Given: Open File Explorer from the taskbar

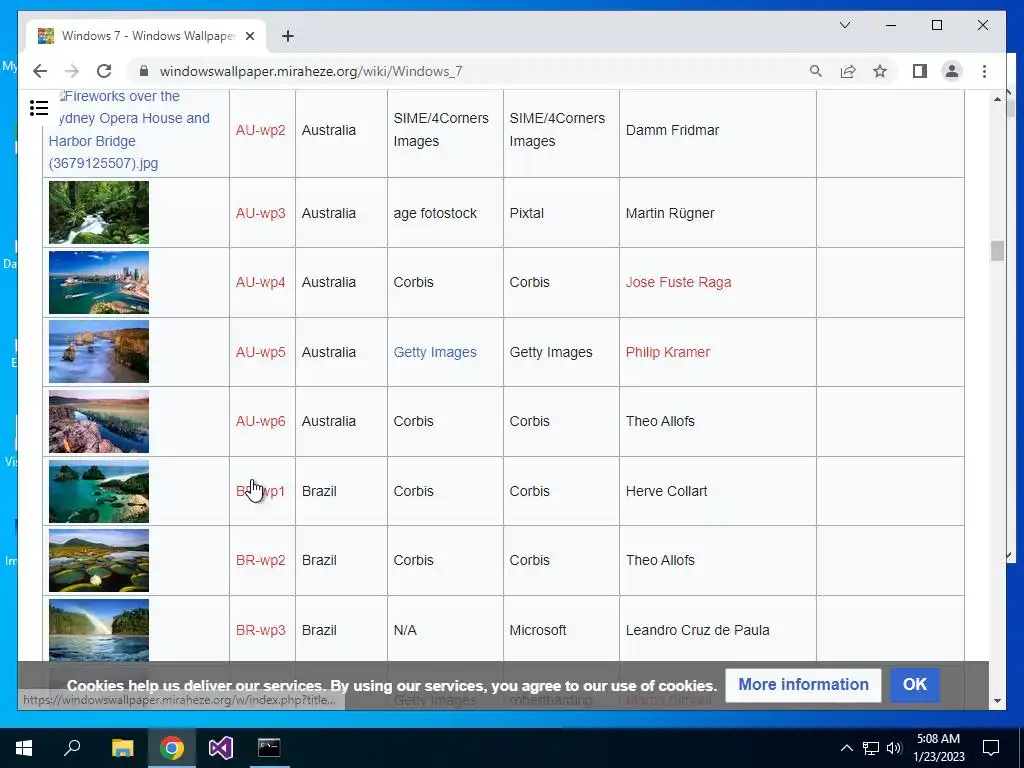Looking at the screenshot, I should point(123,748).
